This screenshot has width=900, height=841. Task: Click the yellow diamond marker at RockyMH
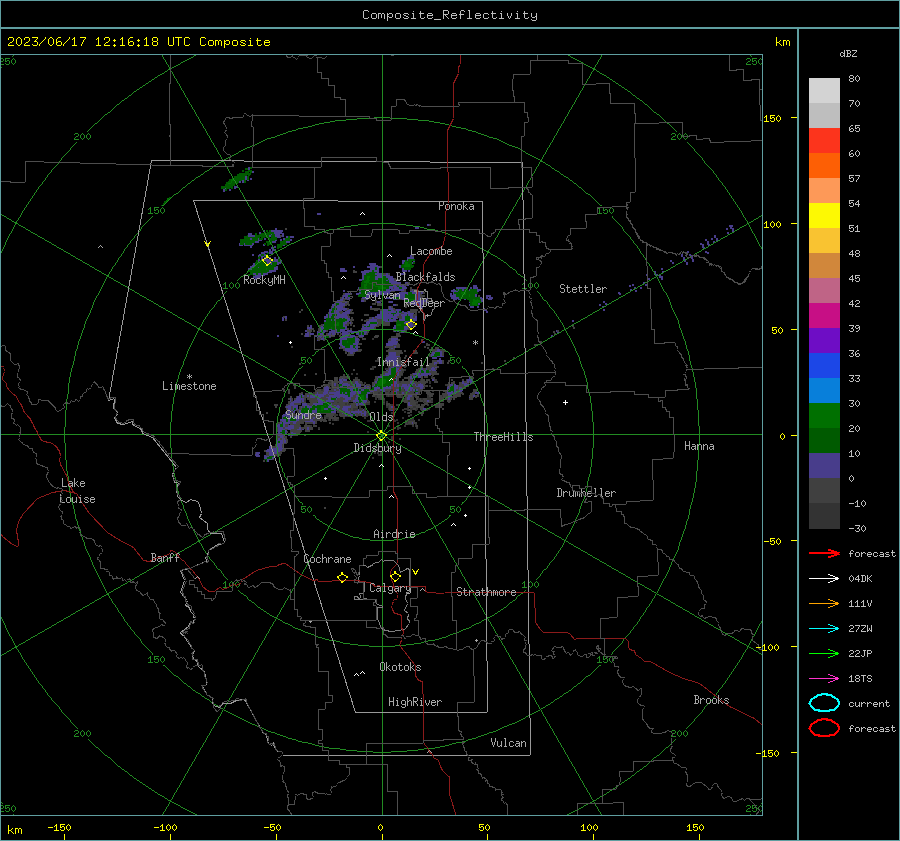click(x=267, y=261)
